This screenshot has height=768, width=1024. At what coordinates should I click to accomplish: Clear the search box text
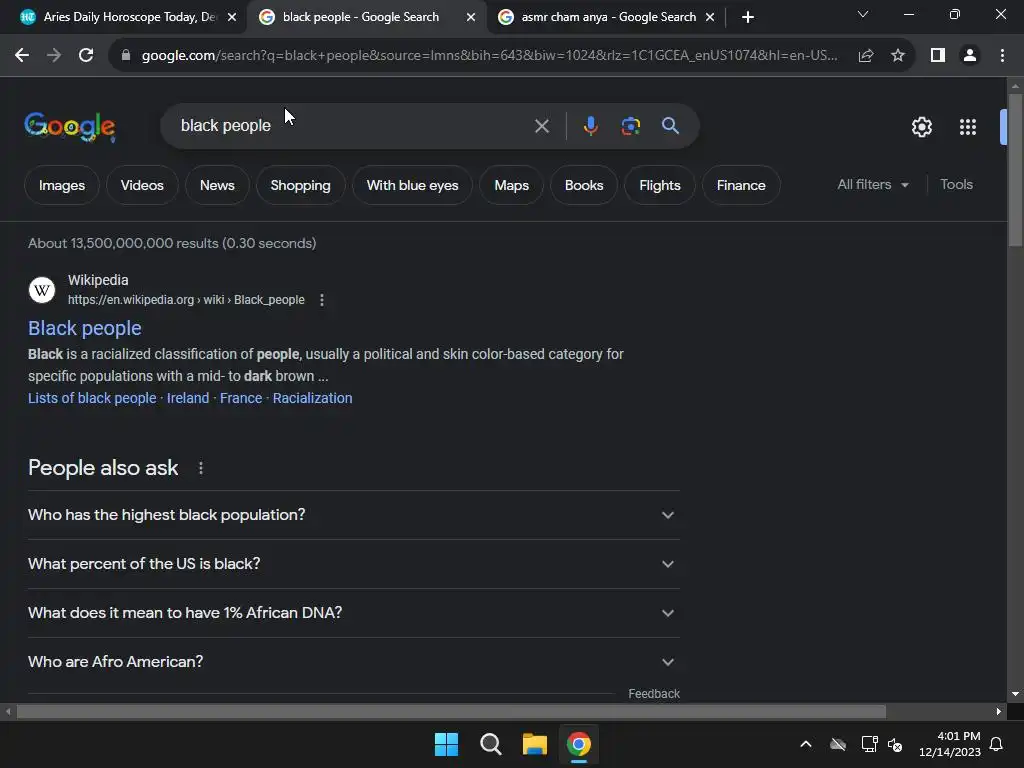[541, 126]
